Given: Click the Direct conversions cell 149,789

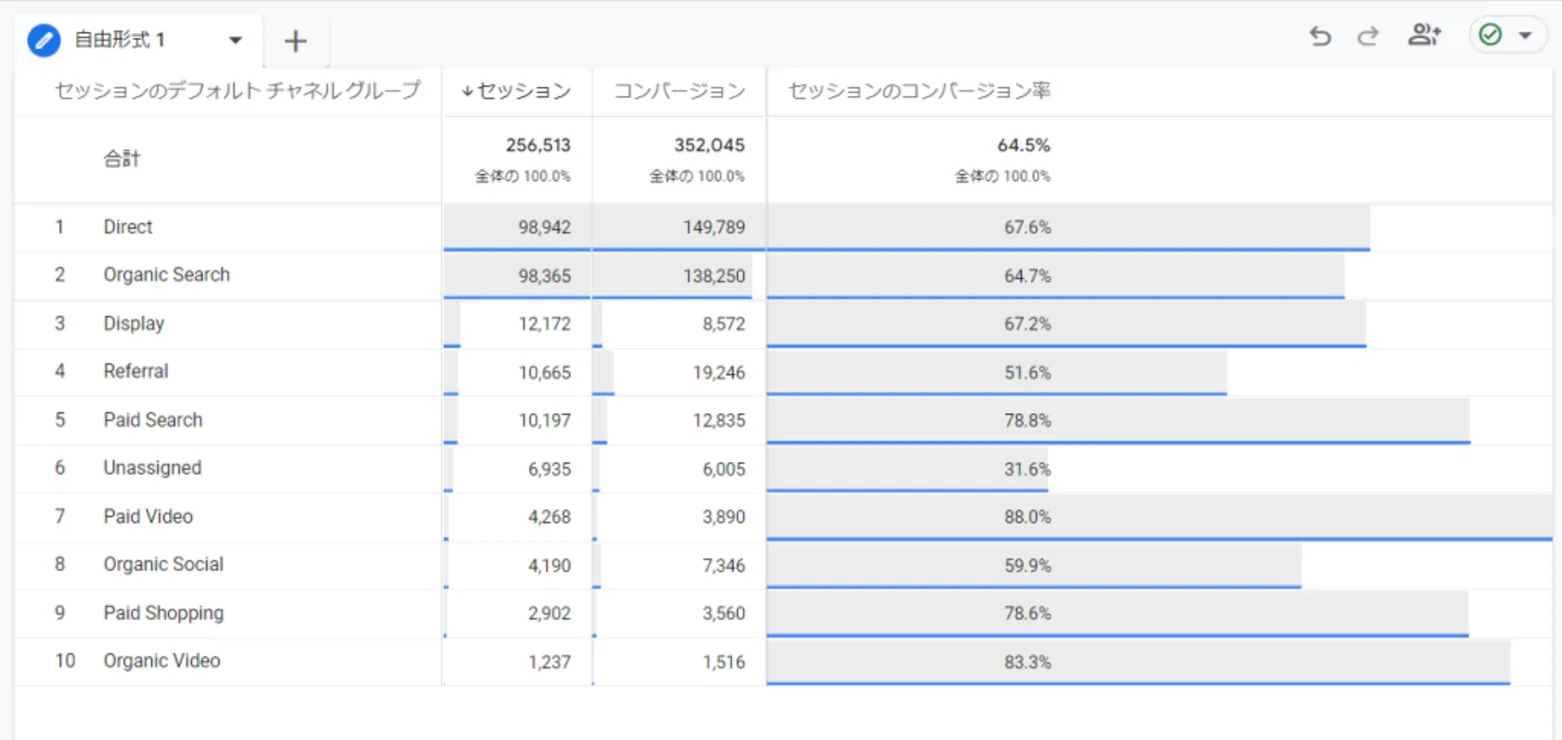Looking at the screenshot, I should pyautogui.click(x=715, y=228).
